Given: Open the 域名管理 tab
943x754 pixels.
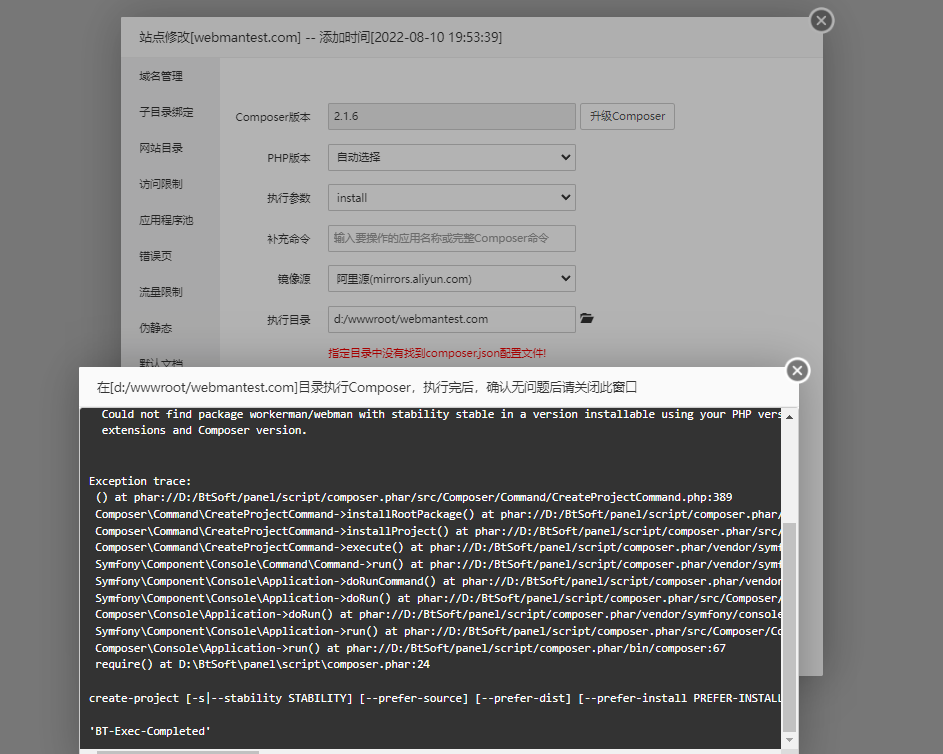Looking at the screenshot, I should point(161,76).
